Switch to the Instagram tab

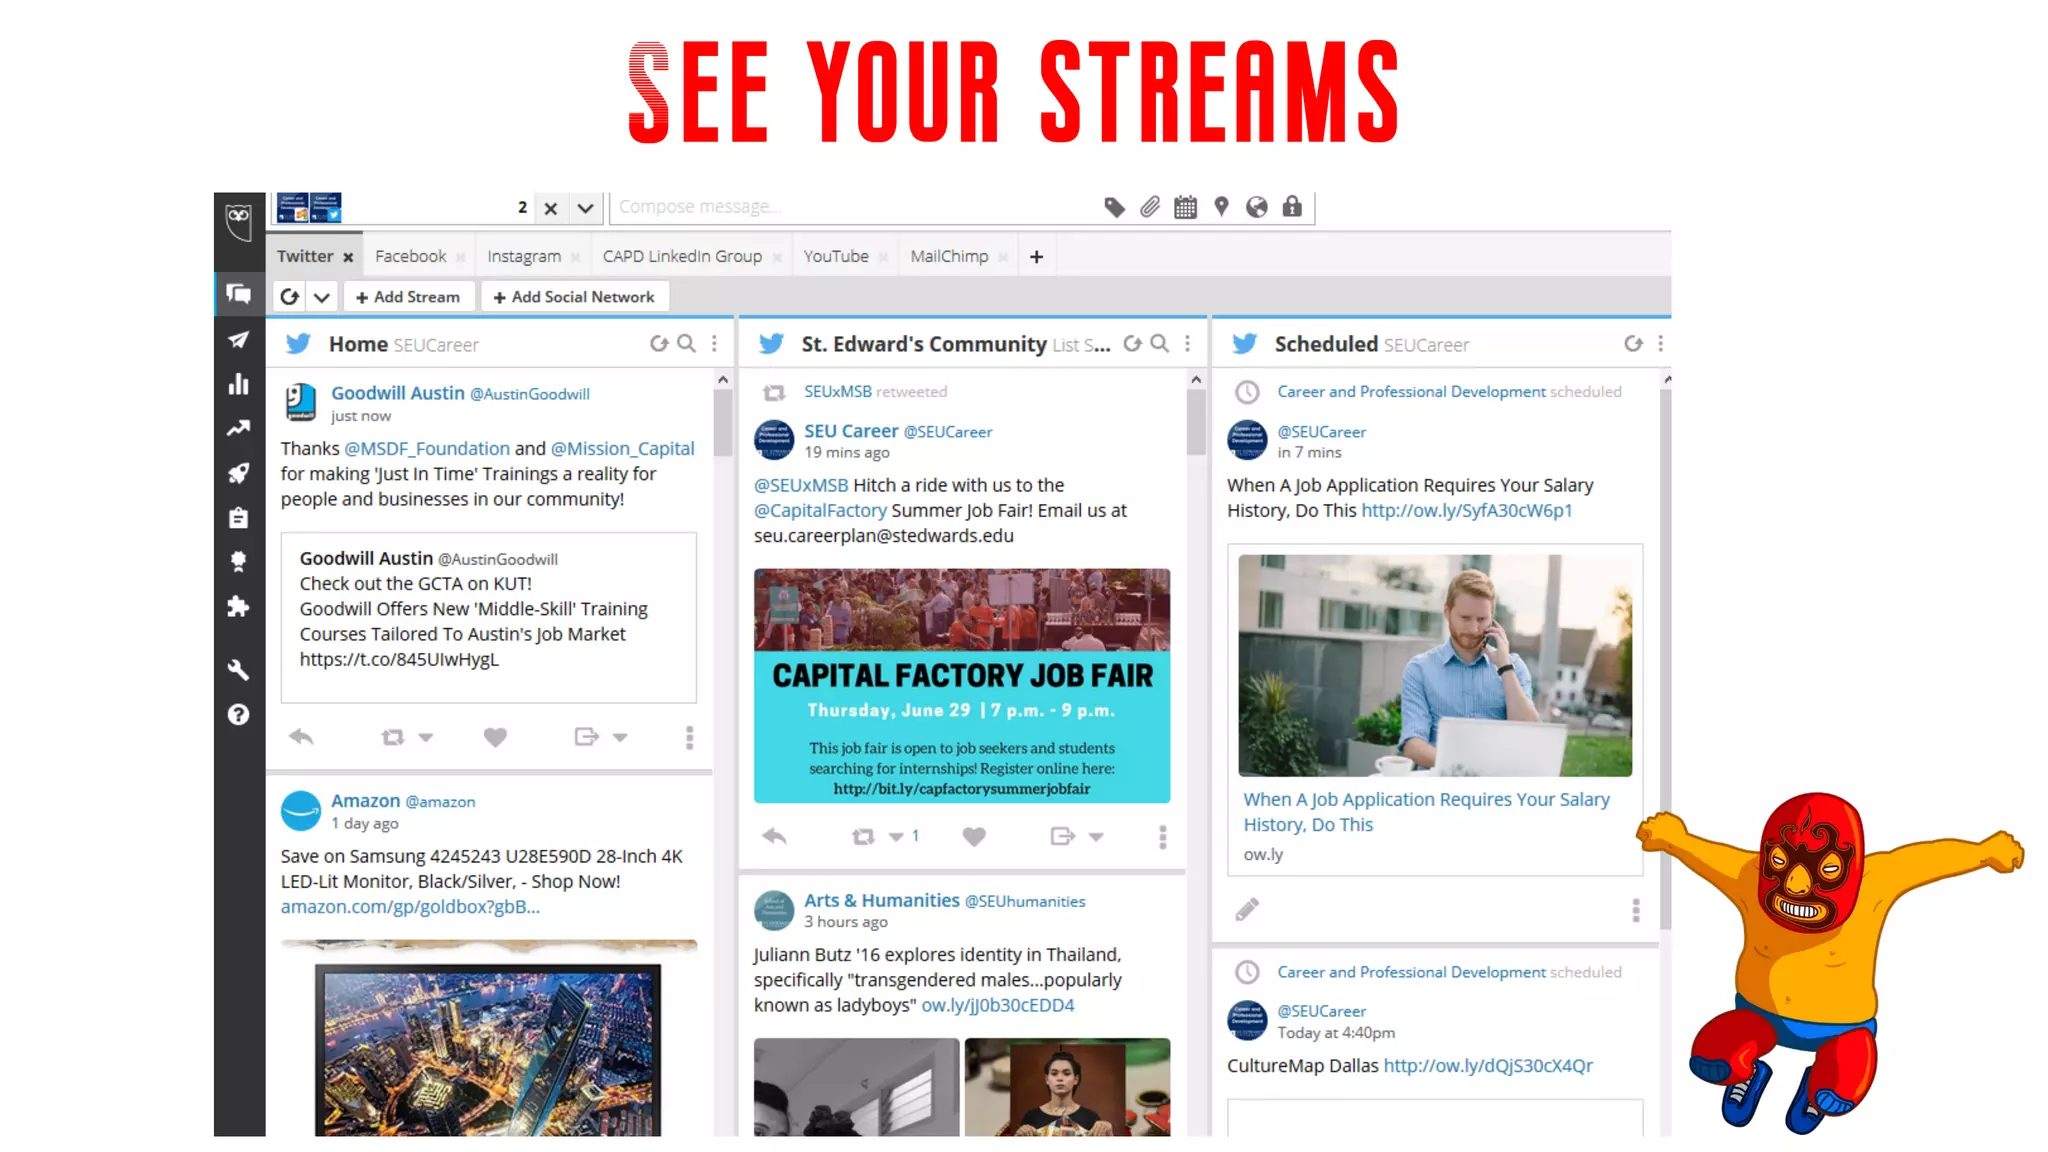[524, 256]
